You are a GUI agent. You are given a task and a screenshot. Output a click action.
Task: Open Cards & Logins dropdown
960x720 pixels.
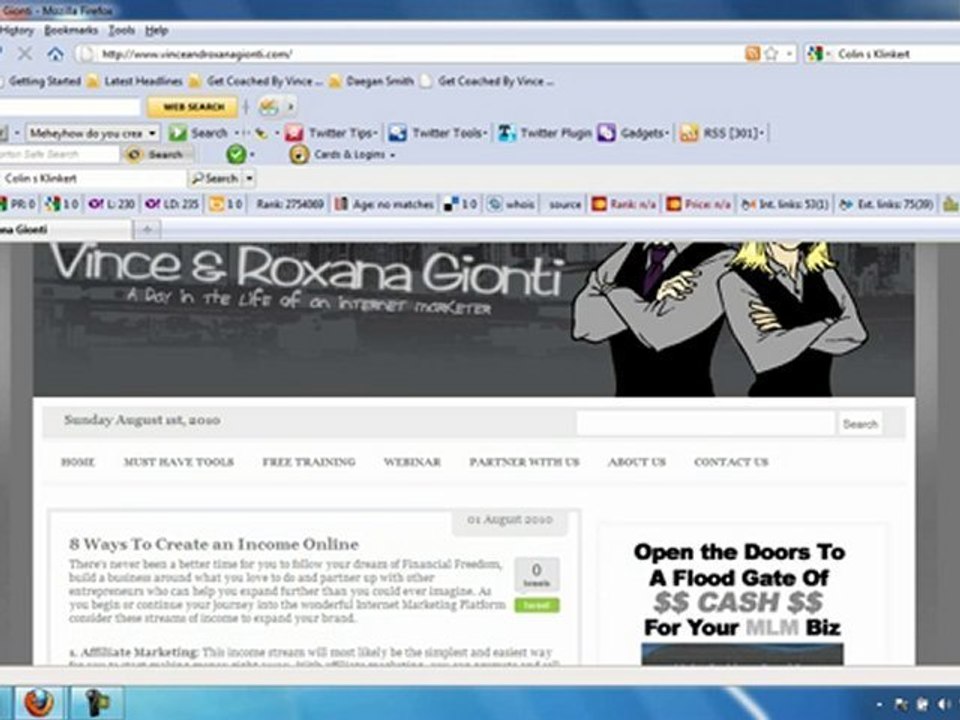(343, 154)
